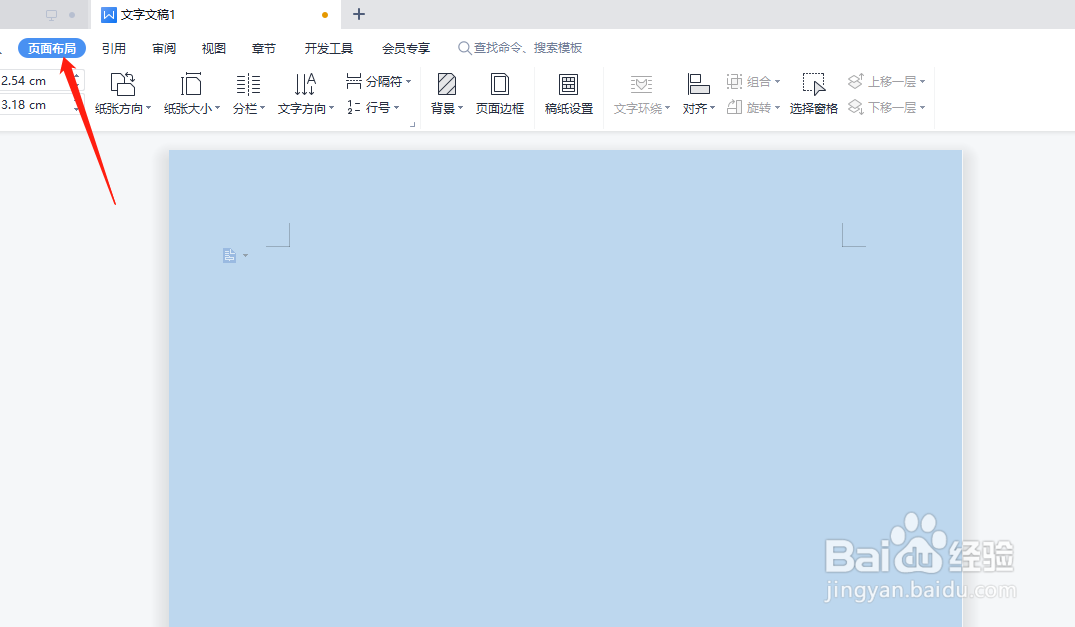Click the monitor icon in the tab bar
The height and width of the screenshot is (627, 1075).
[x=51, y=14]
